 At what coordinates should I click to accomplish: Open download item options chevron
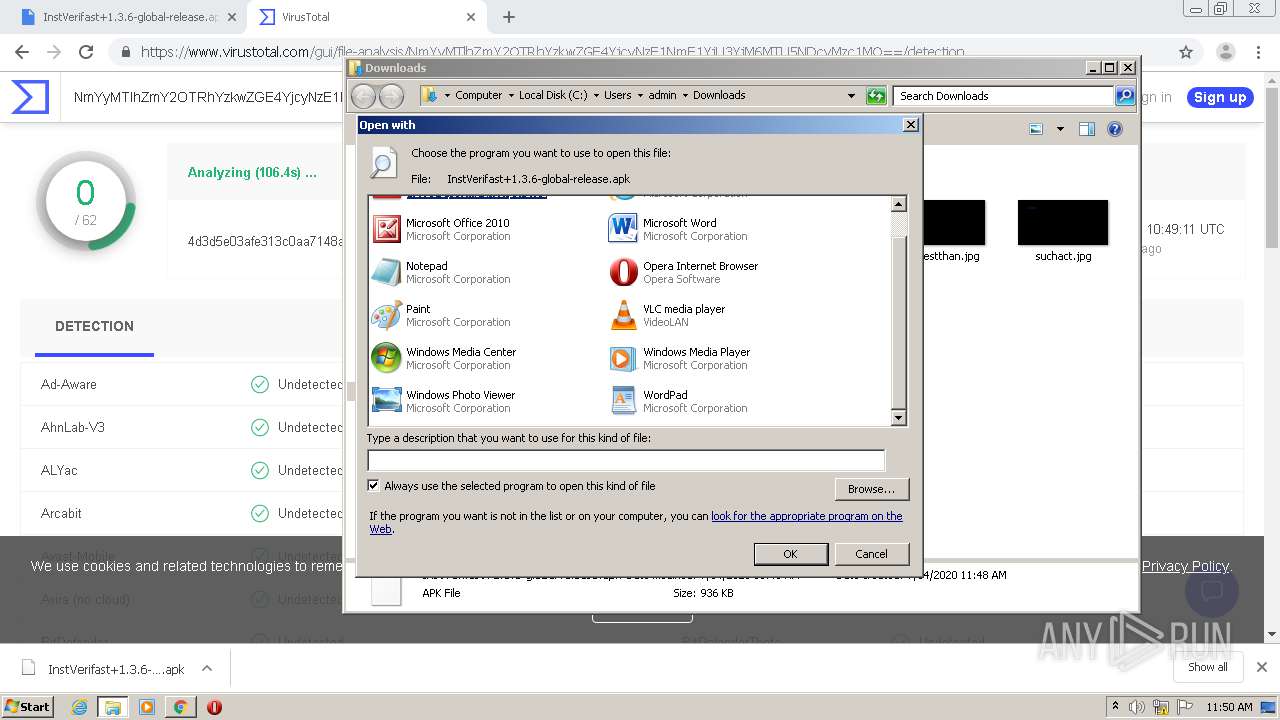207,669
